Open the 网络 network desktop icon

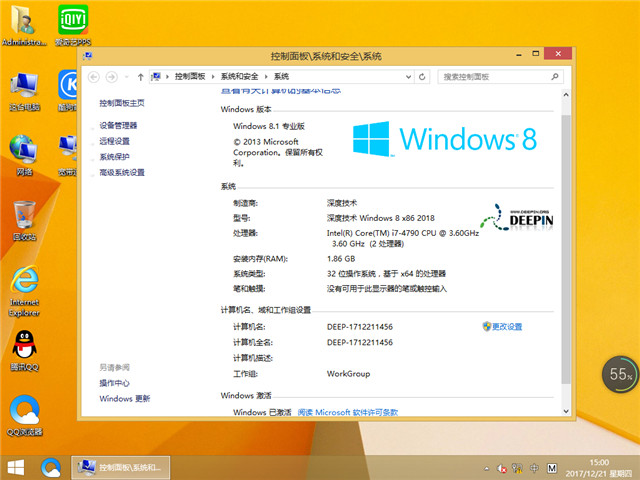[24, 154]
